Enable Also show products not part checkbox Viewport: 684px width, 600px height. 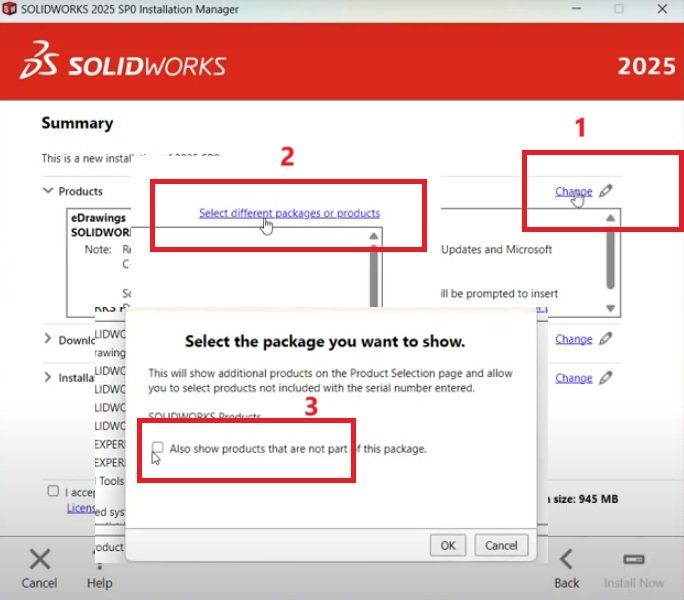(x=157, y=447)
